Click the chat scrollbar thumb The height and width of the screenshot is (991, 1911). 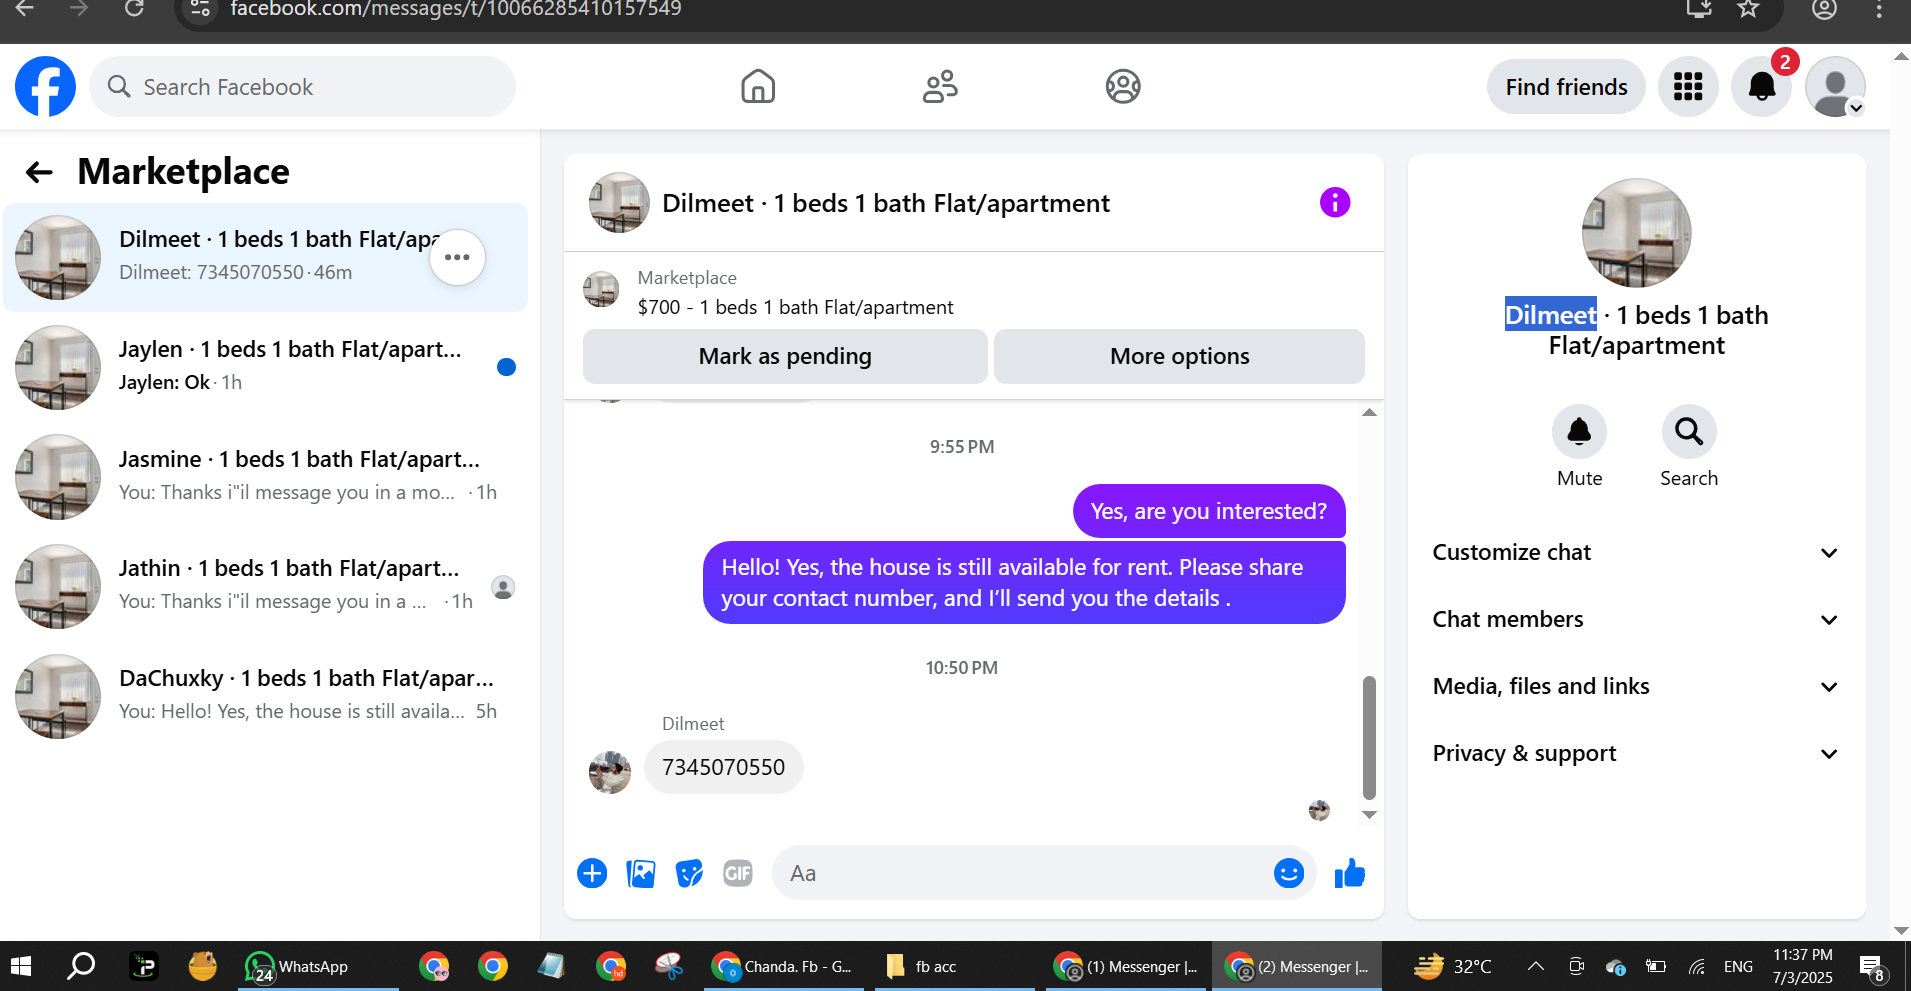pos(1369,737)
